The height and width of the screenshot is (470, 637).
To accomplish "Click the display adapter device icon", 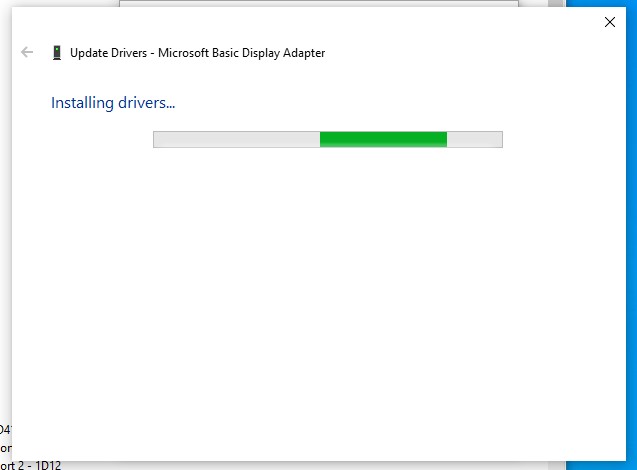I will click(x=57, y=53).
